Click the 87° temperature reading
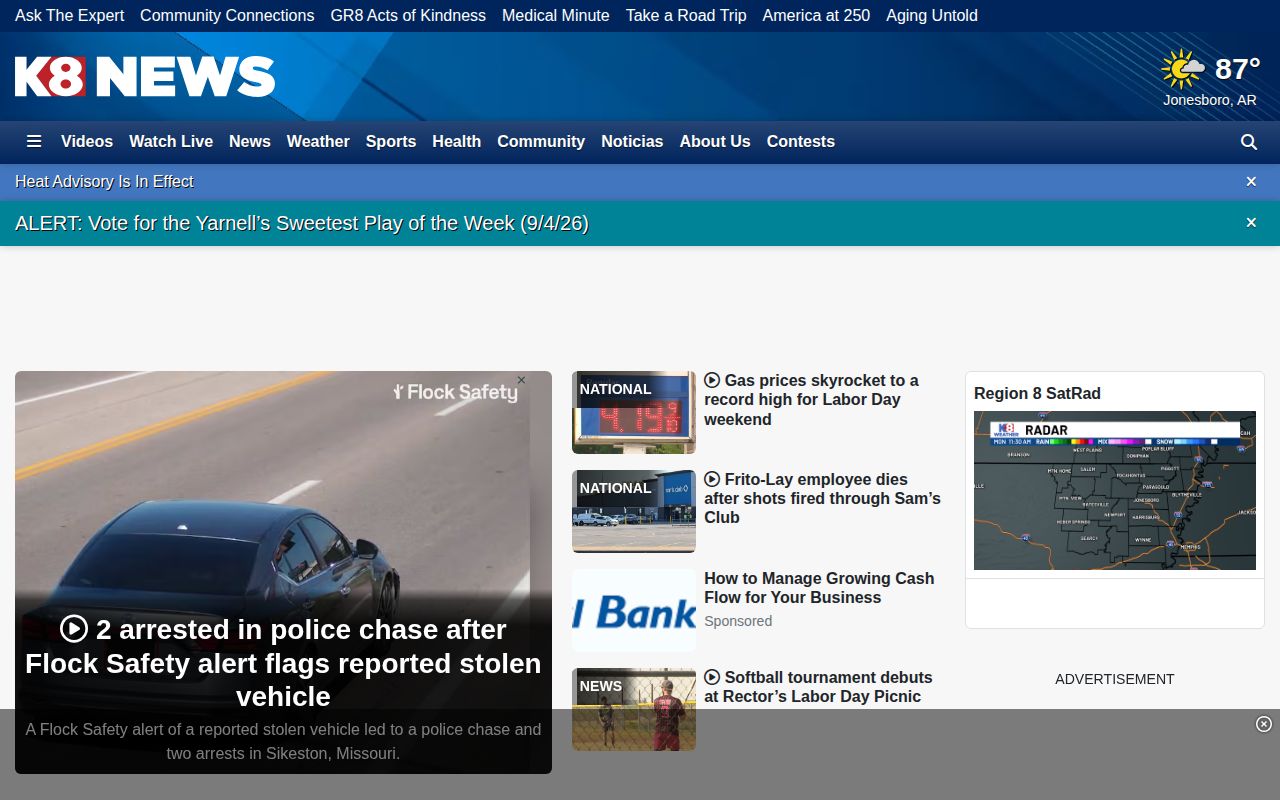Screen dimensions: 1280x800 pyautogui.click(x=1238, y=69)
